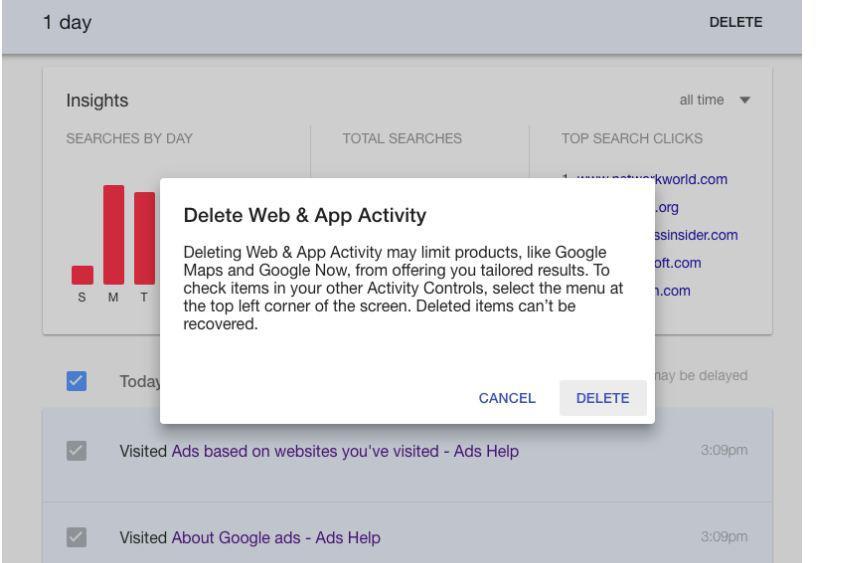
Task: Click the TOTAL SEARCHES label
Action: pyautogui.click(x=402, y=138)
